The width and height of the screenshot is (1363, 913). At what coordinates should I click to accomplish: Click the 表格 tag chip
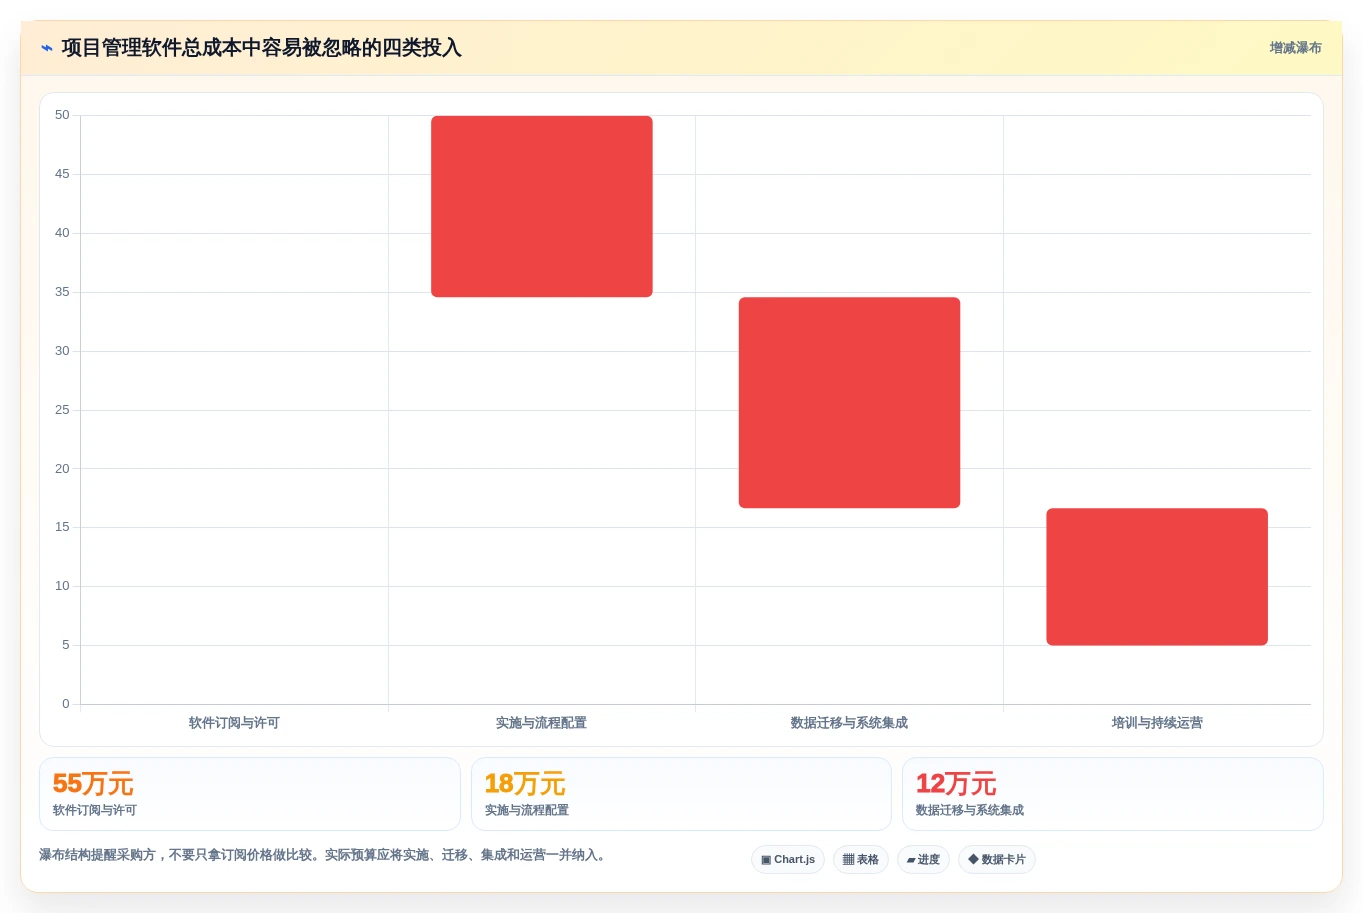(861, 860)
